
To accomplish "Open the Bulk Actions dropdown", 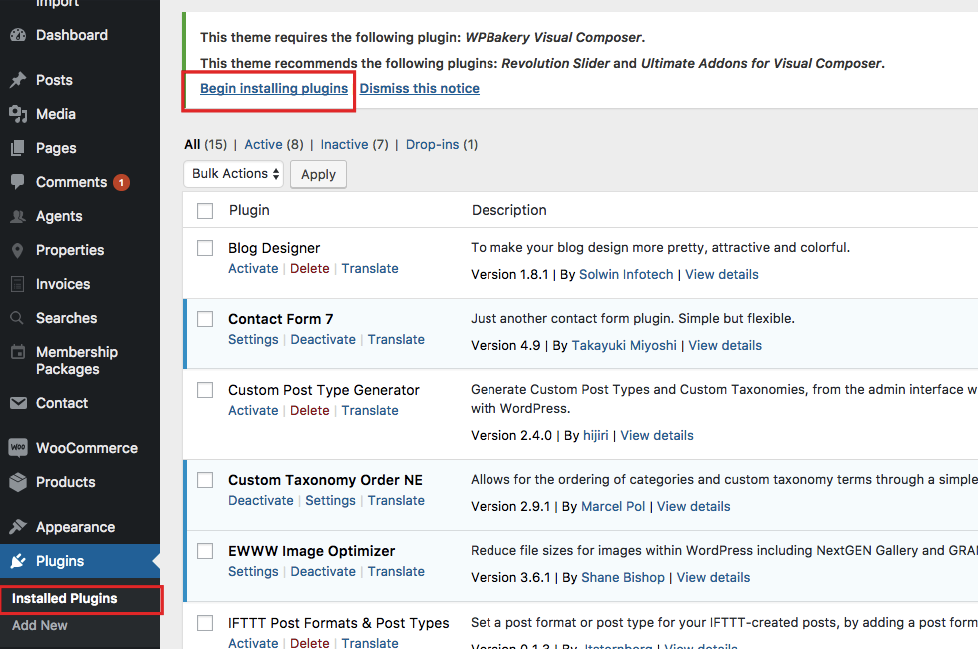I will pyautogui.click(x=234, y=174).
